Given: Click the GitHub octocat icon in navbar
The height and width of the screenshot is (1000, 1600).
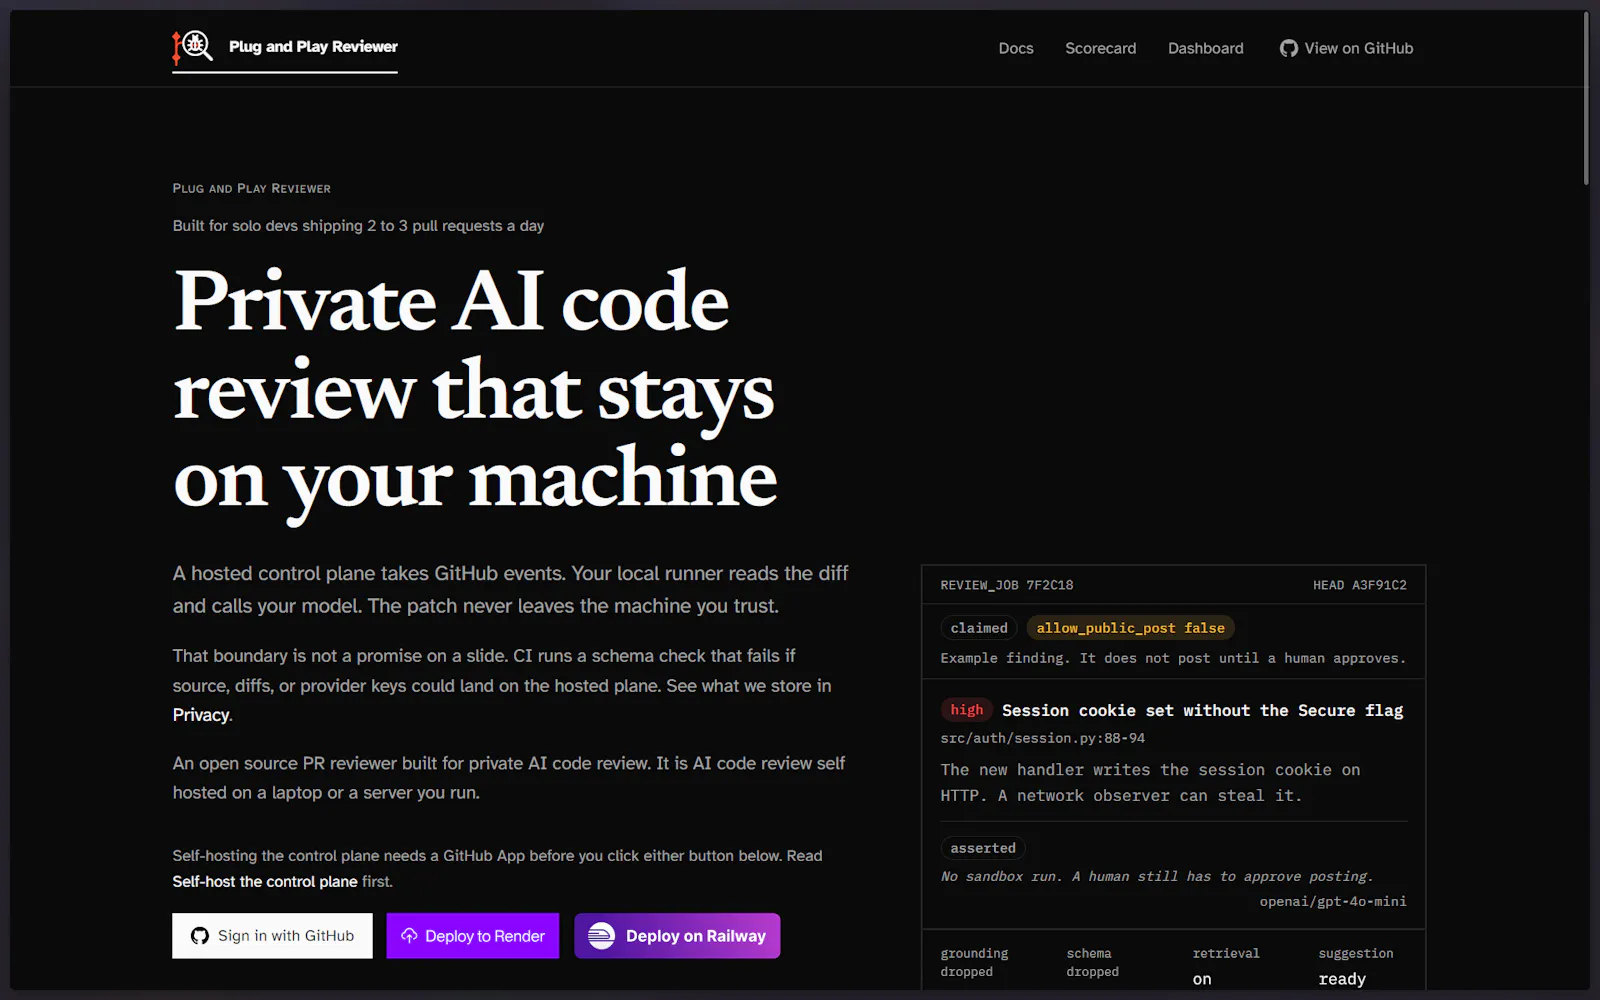Looking at the screenshot, I should [1289, 48].
